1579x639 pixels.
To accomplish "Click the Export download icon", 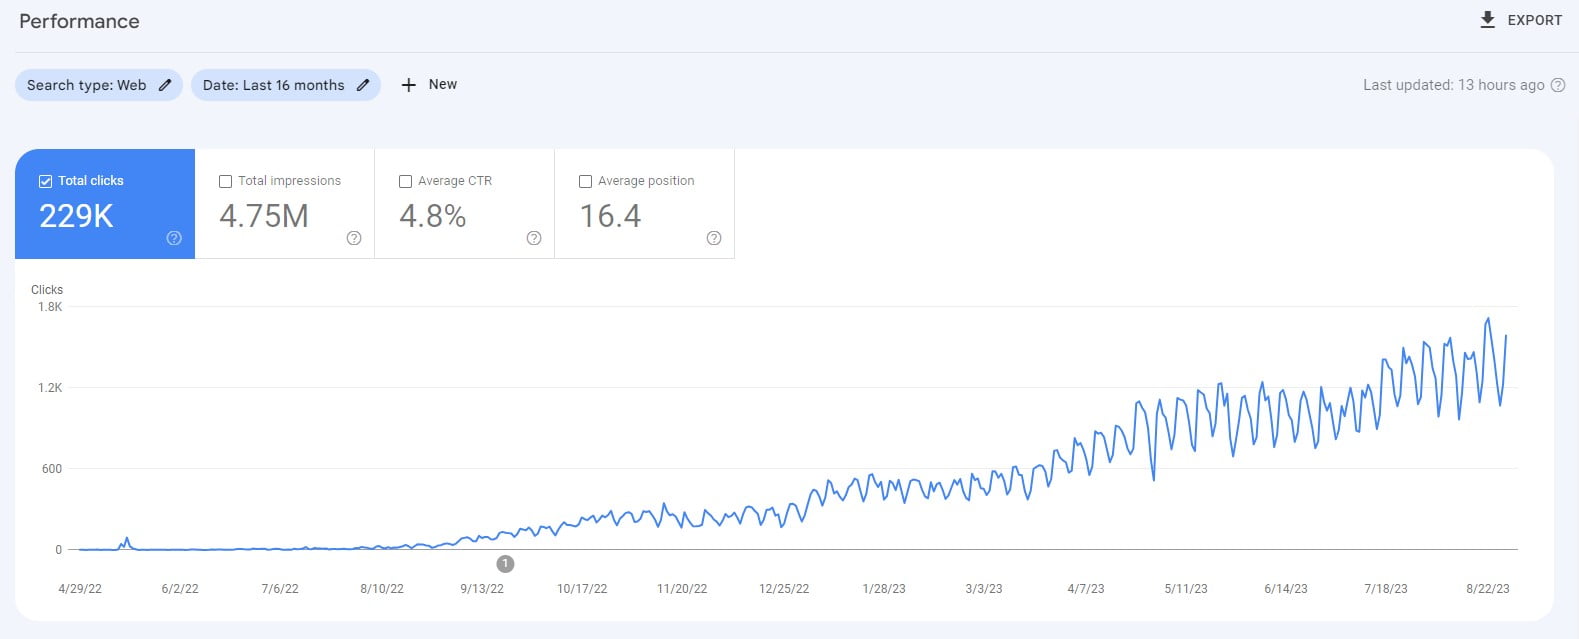I will click(x=1488, y=20).
